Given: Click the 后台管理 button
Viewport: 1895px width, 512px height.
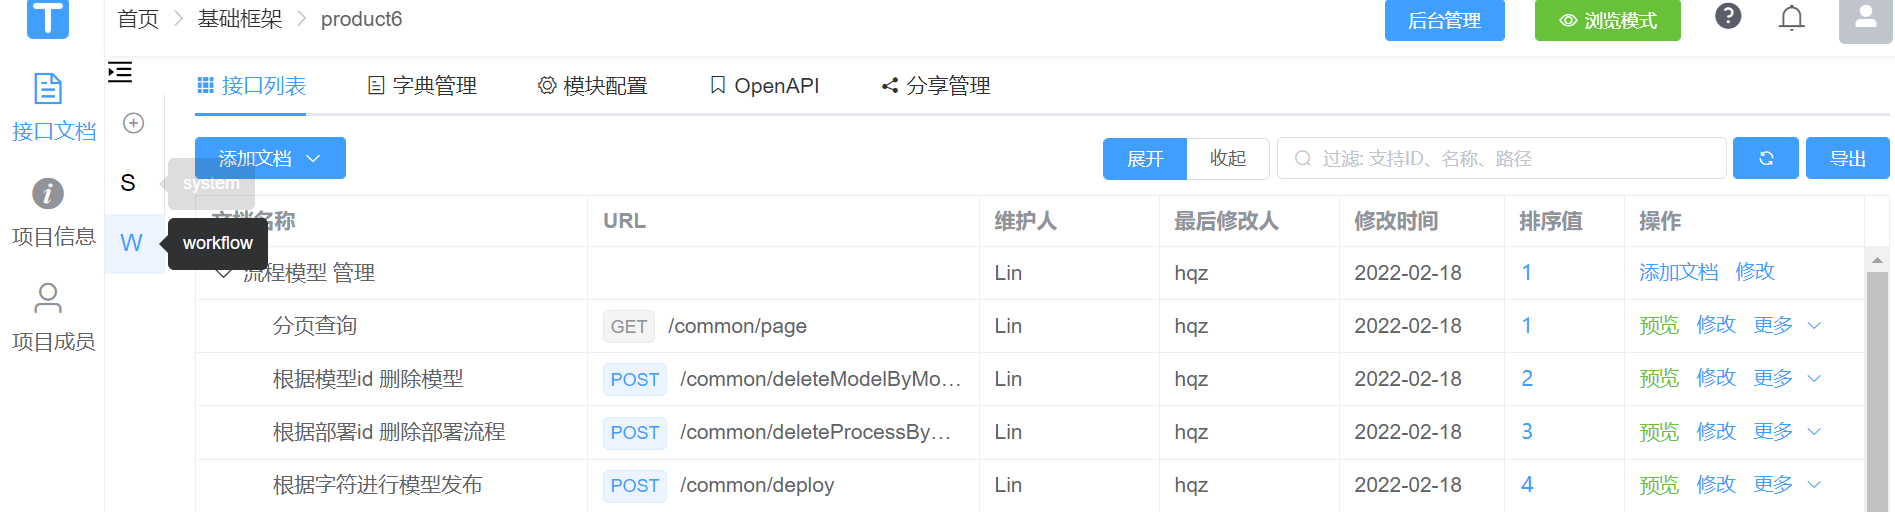Looking at the screenshot, I should tap(1444, 21).
